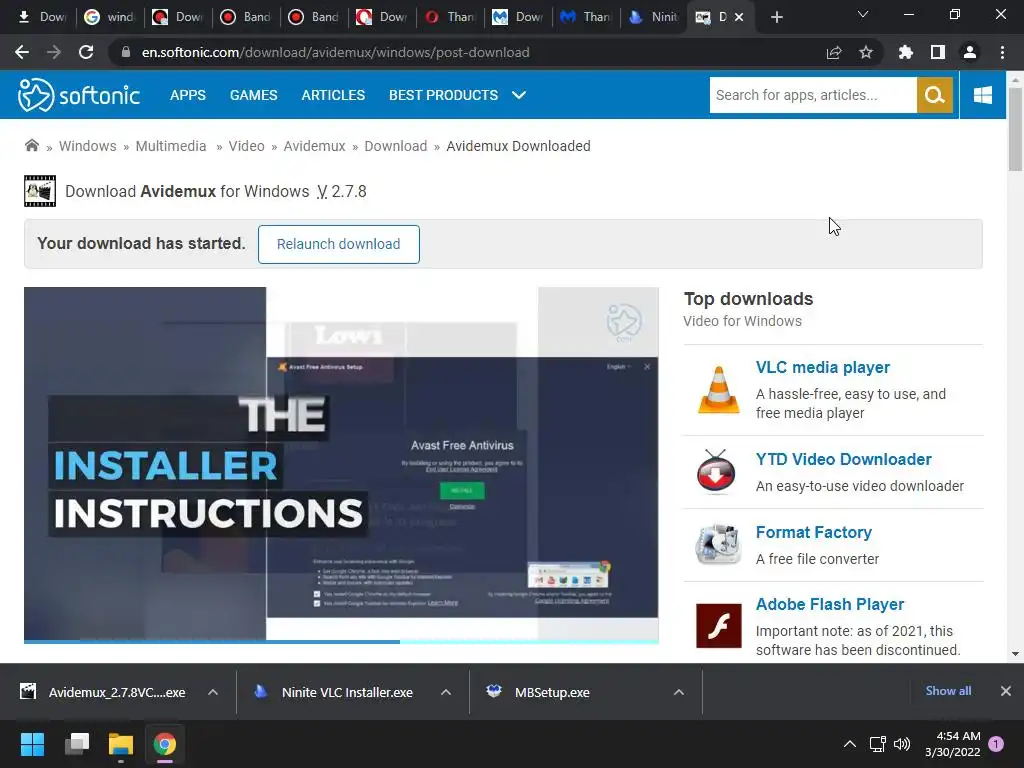Viewport: 1024px width, 768px height.
Task: Click the YTD Video Downloader icon
Action: click(x=716, y=471)
